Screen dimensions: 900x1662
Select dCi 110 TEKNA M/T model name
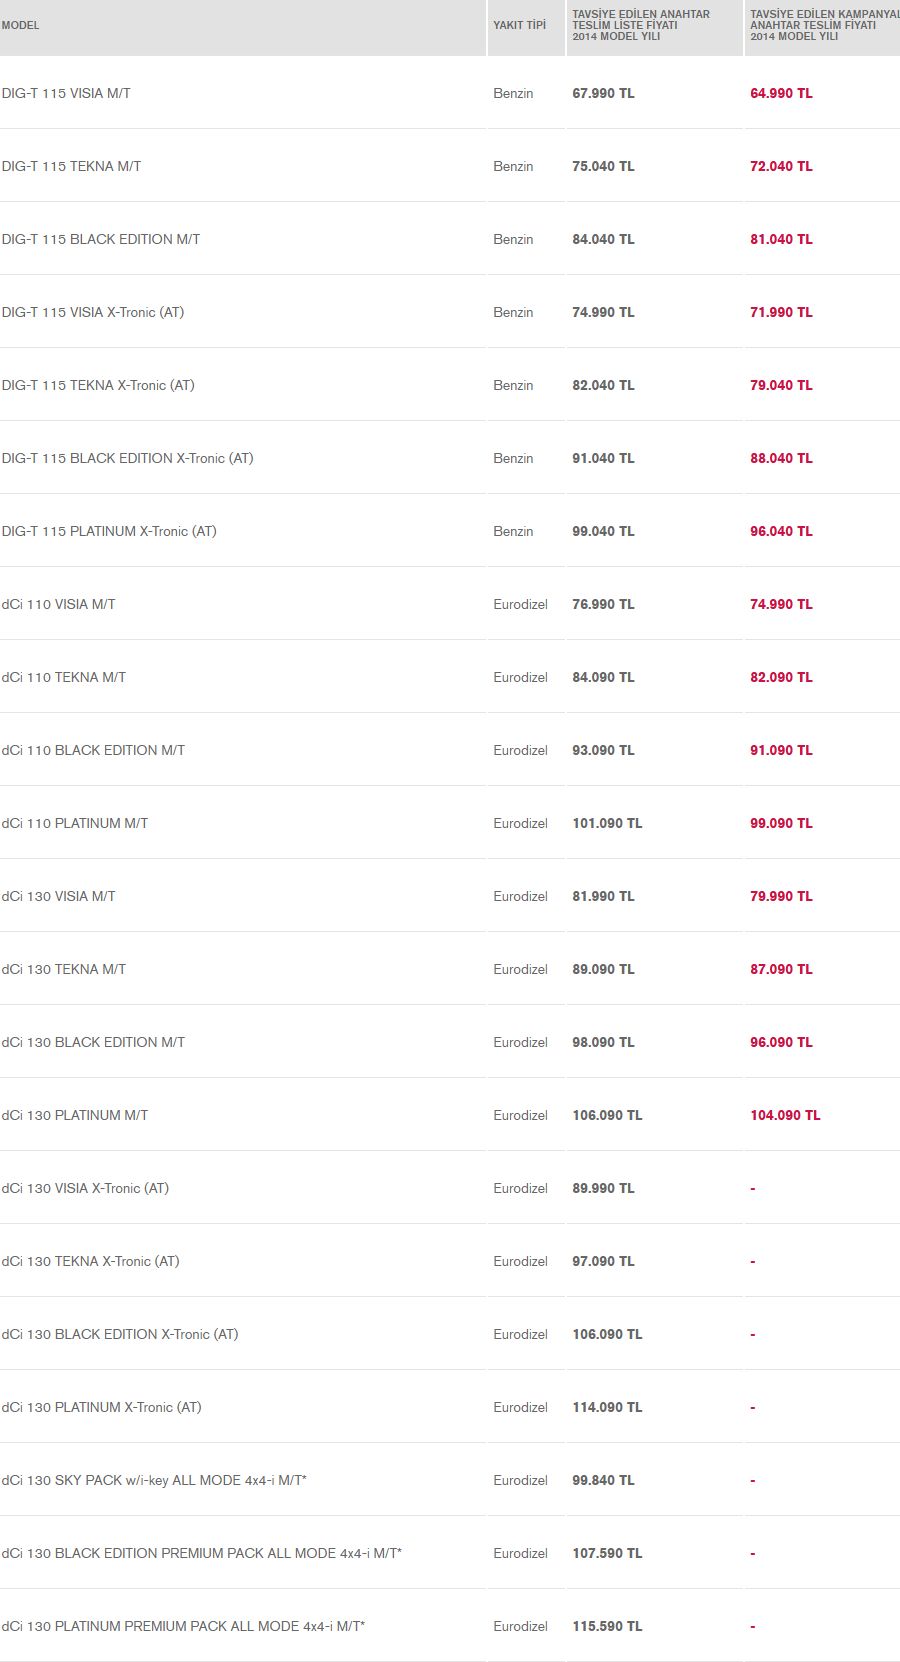click(x=64, y=678)
